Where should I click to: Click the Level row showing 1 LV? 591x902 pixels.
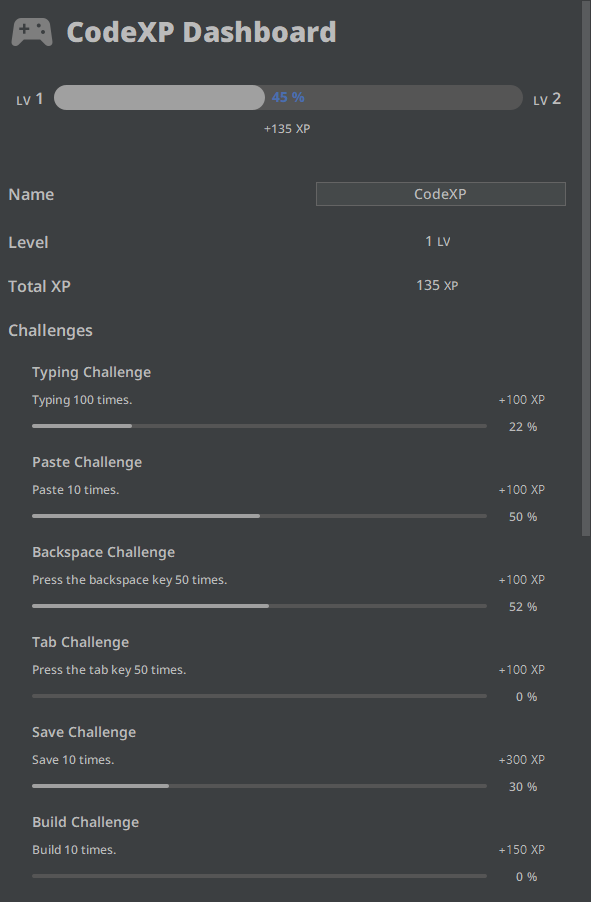pyautogui.click(x=437, y=241)
